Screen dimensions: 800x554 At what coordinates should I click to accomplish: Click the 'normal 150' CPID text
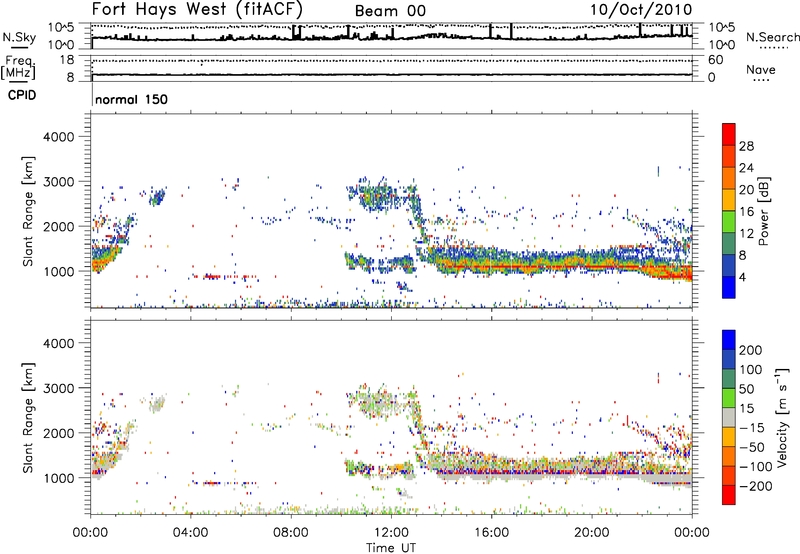(131, 99)
